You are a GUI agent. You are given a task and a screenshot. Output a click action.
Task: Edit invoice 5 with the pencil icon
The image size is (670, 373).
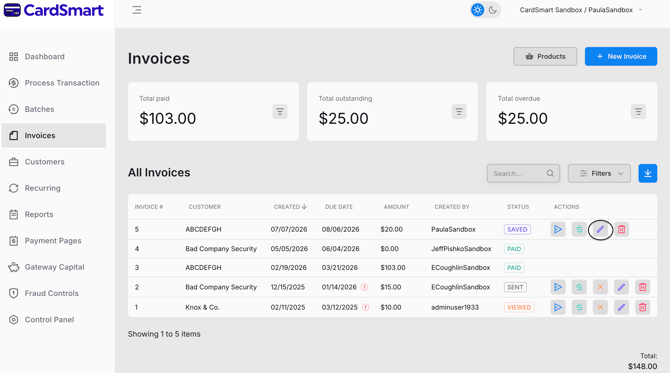click(600, 229)
